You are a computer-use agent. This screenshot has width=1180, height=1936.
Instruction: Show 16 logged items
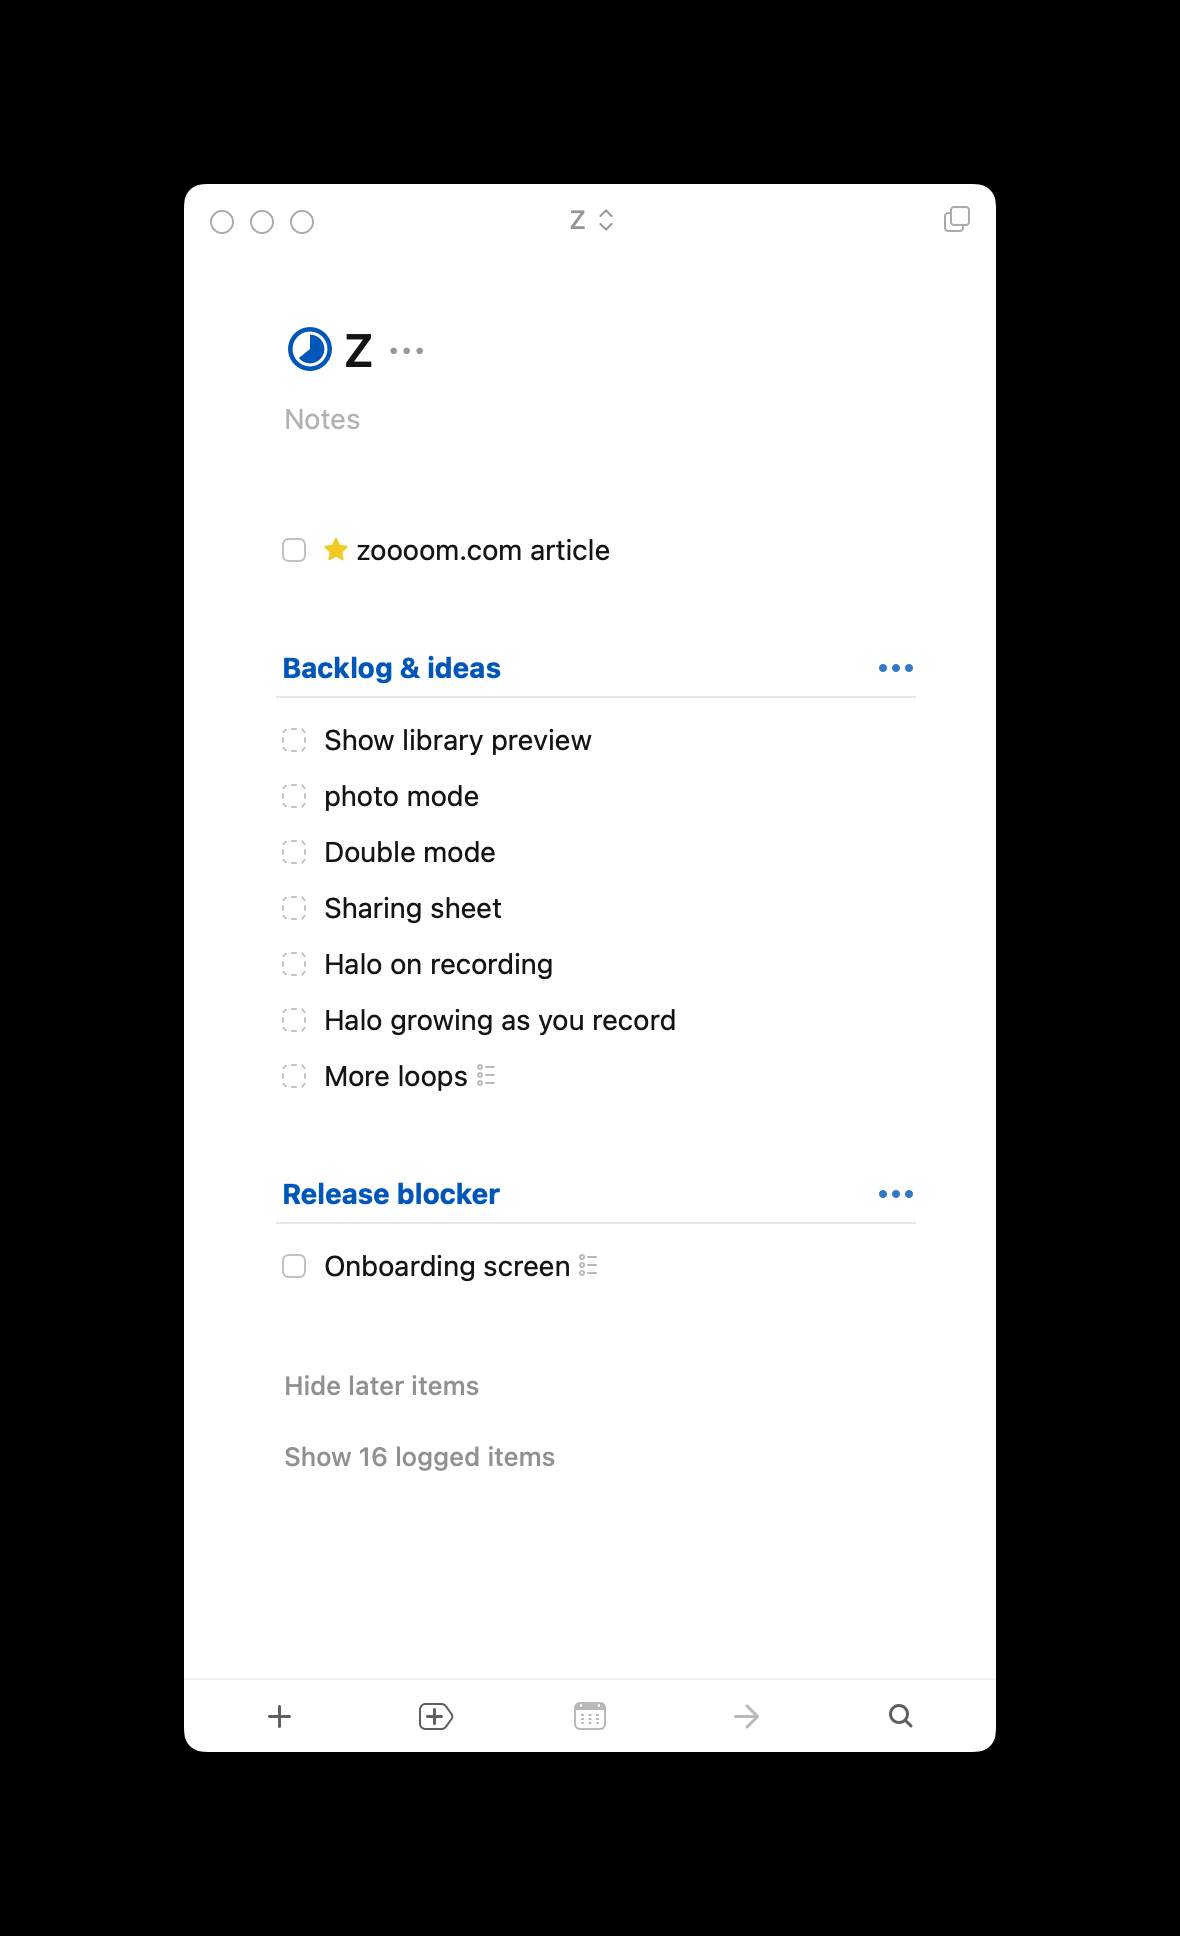(419, 1457)
